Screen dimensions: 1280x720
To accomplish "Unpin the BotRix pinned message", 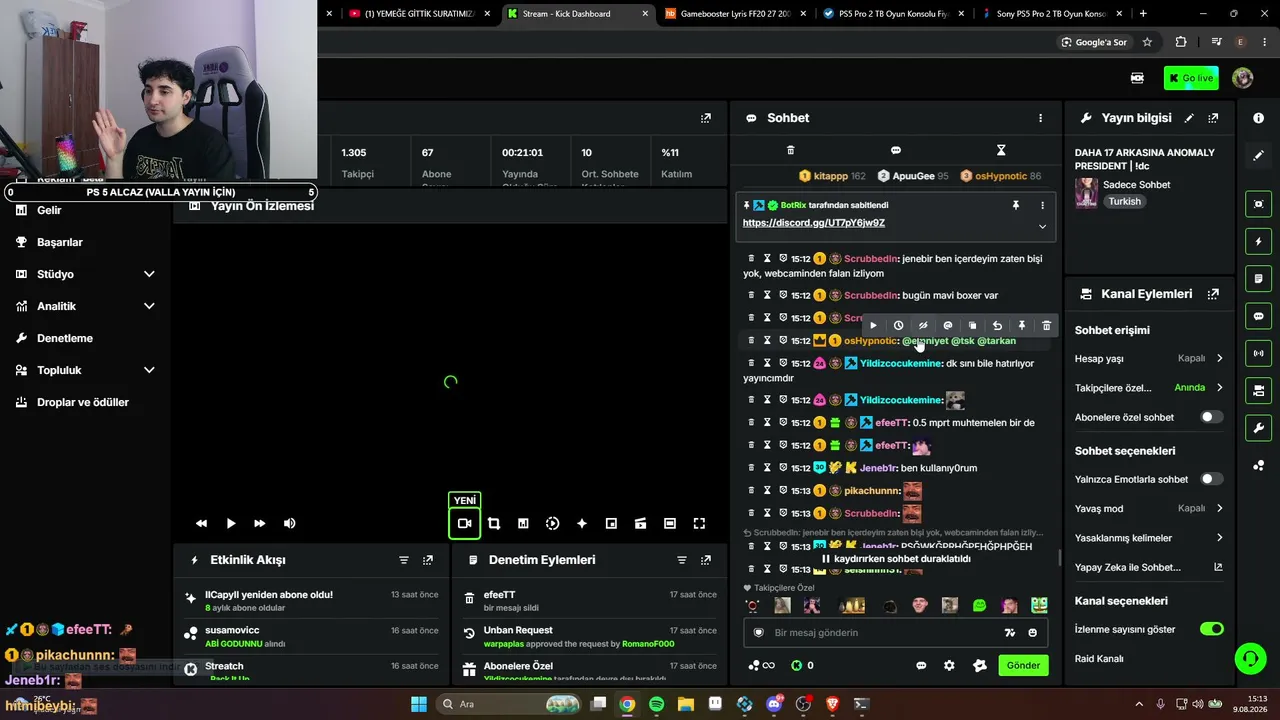I will 1016,205.
